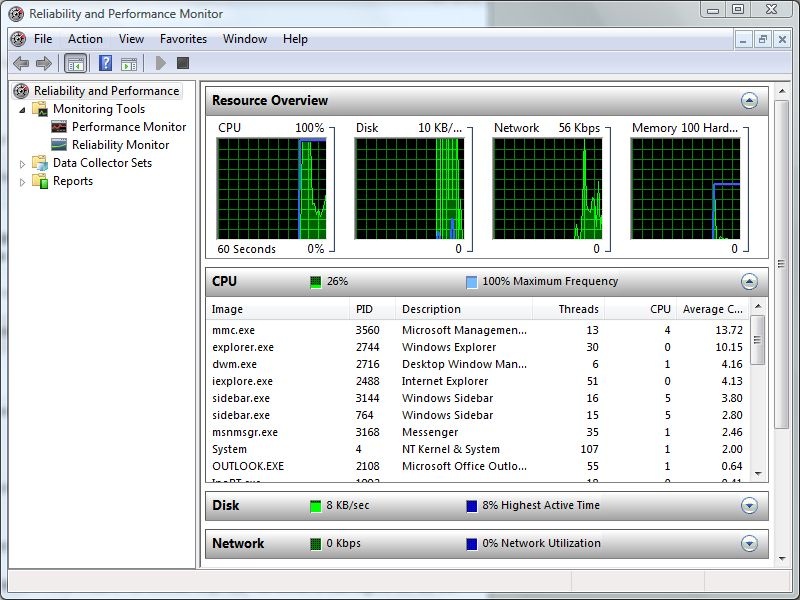Open the Action menu

(x=85, y=39)
